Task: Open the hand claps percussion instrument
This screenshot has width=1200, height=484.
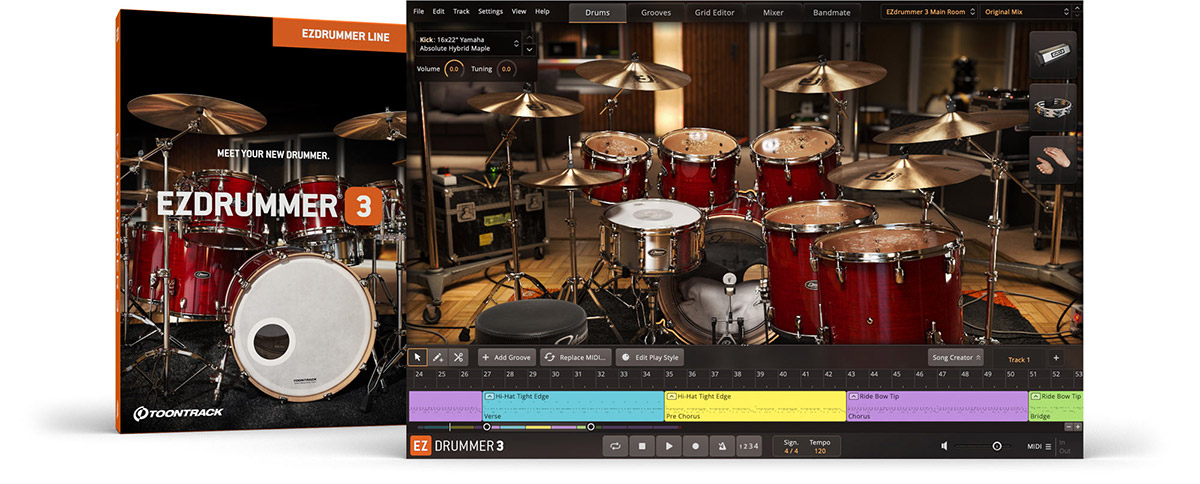Action: [1053, 160]
